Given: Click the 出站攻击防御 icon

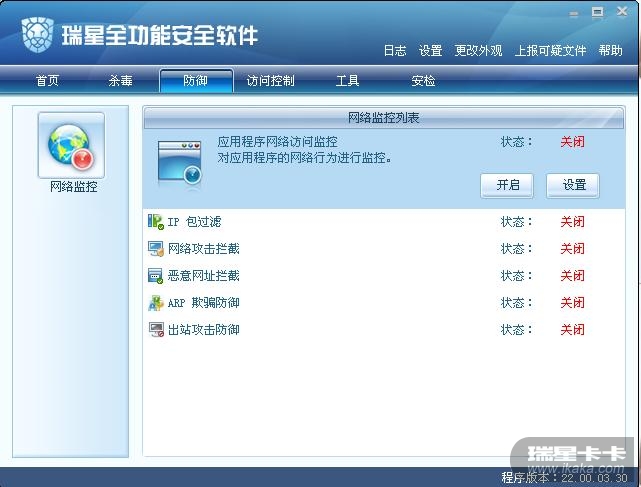Looking at the screenshot, I should [x=156, y=330].
